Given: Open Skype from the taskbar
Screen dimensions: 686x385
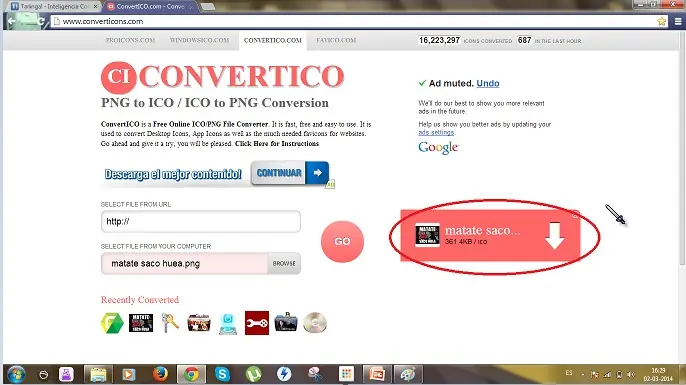Looking at the screenshot, I should point(222,374).
